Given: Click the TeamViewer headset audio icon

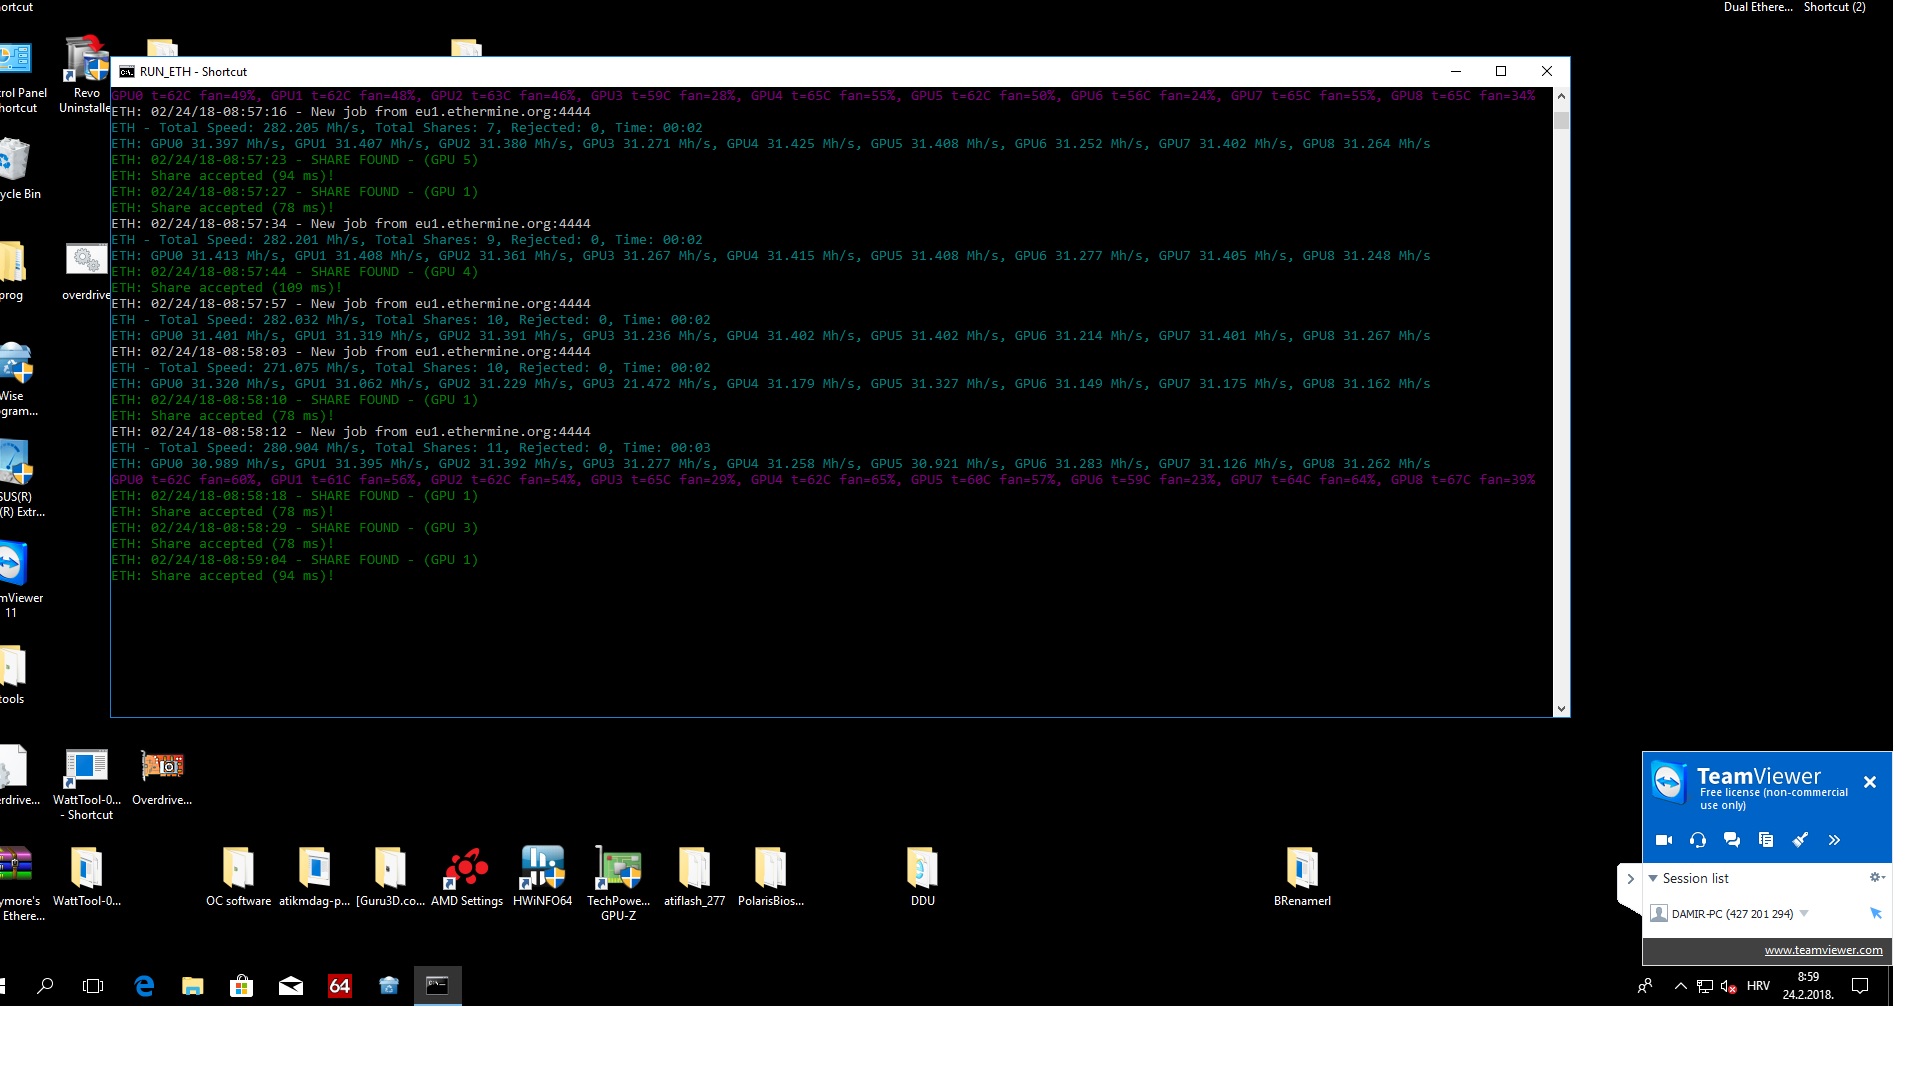Looking at the screenshot, I should click(1698, 840).
